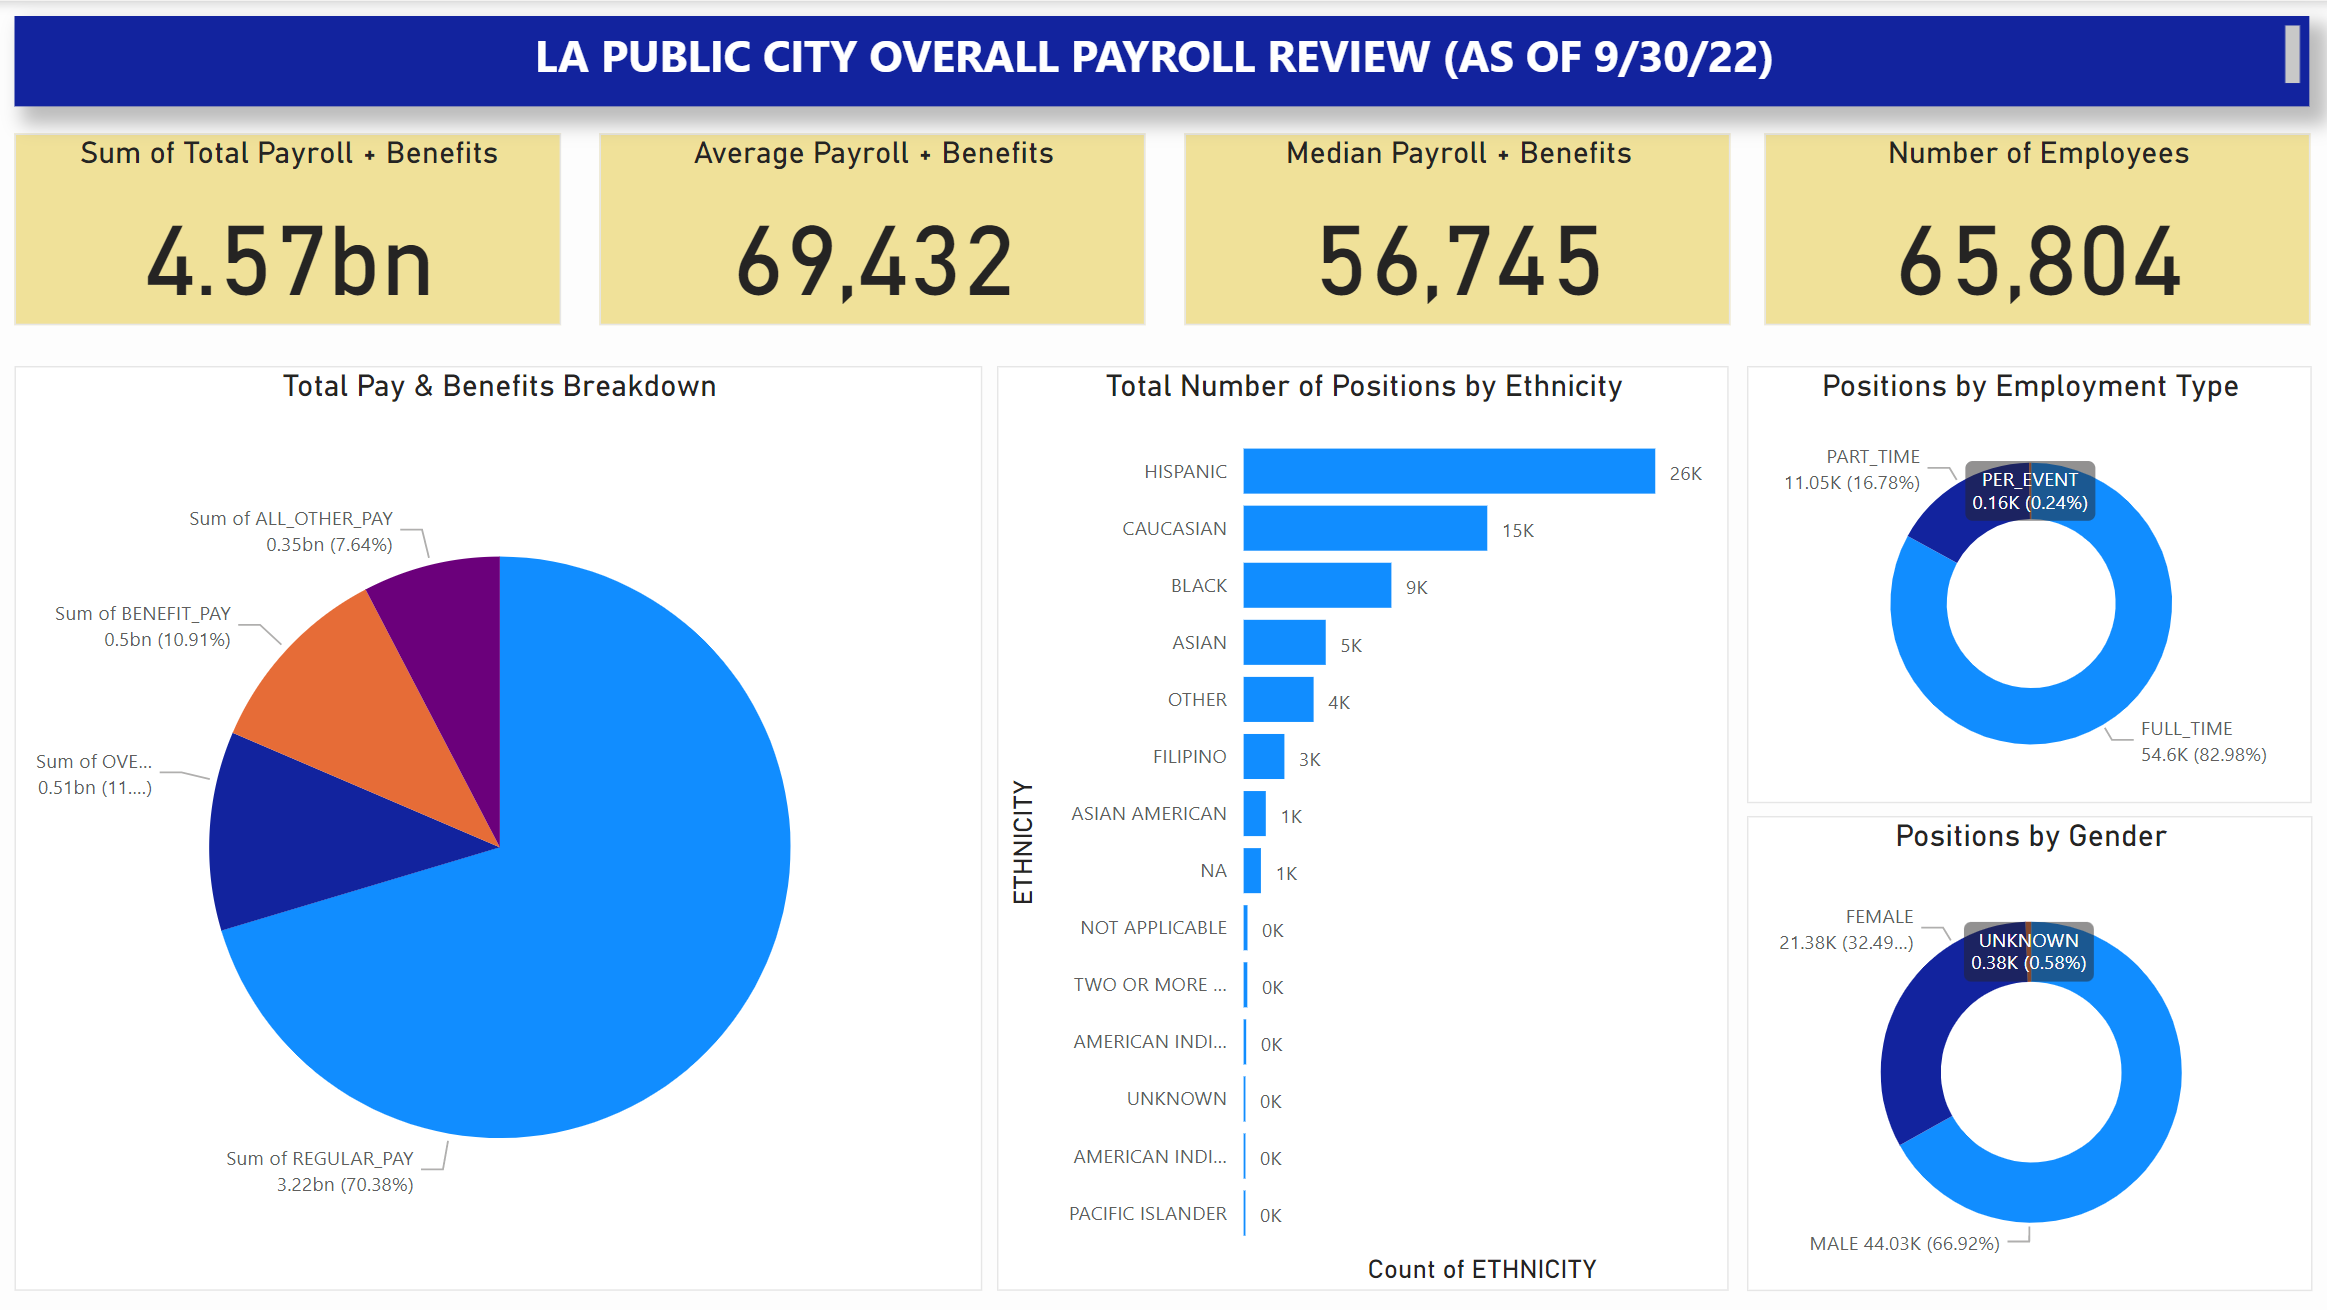Click the NA ethnicity bar
Viewport: 2327px width, 1310px height.
coord(1252,870)
